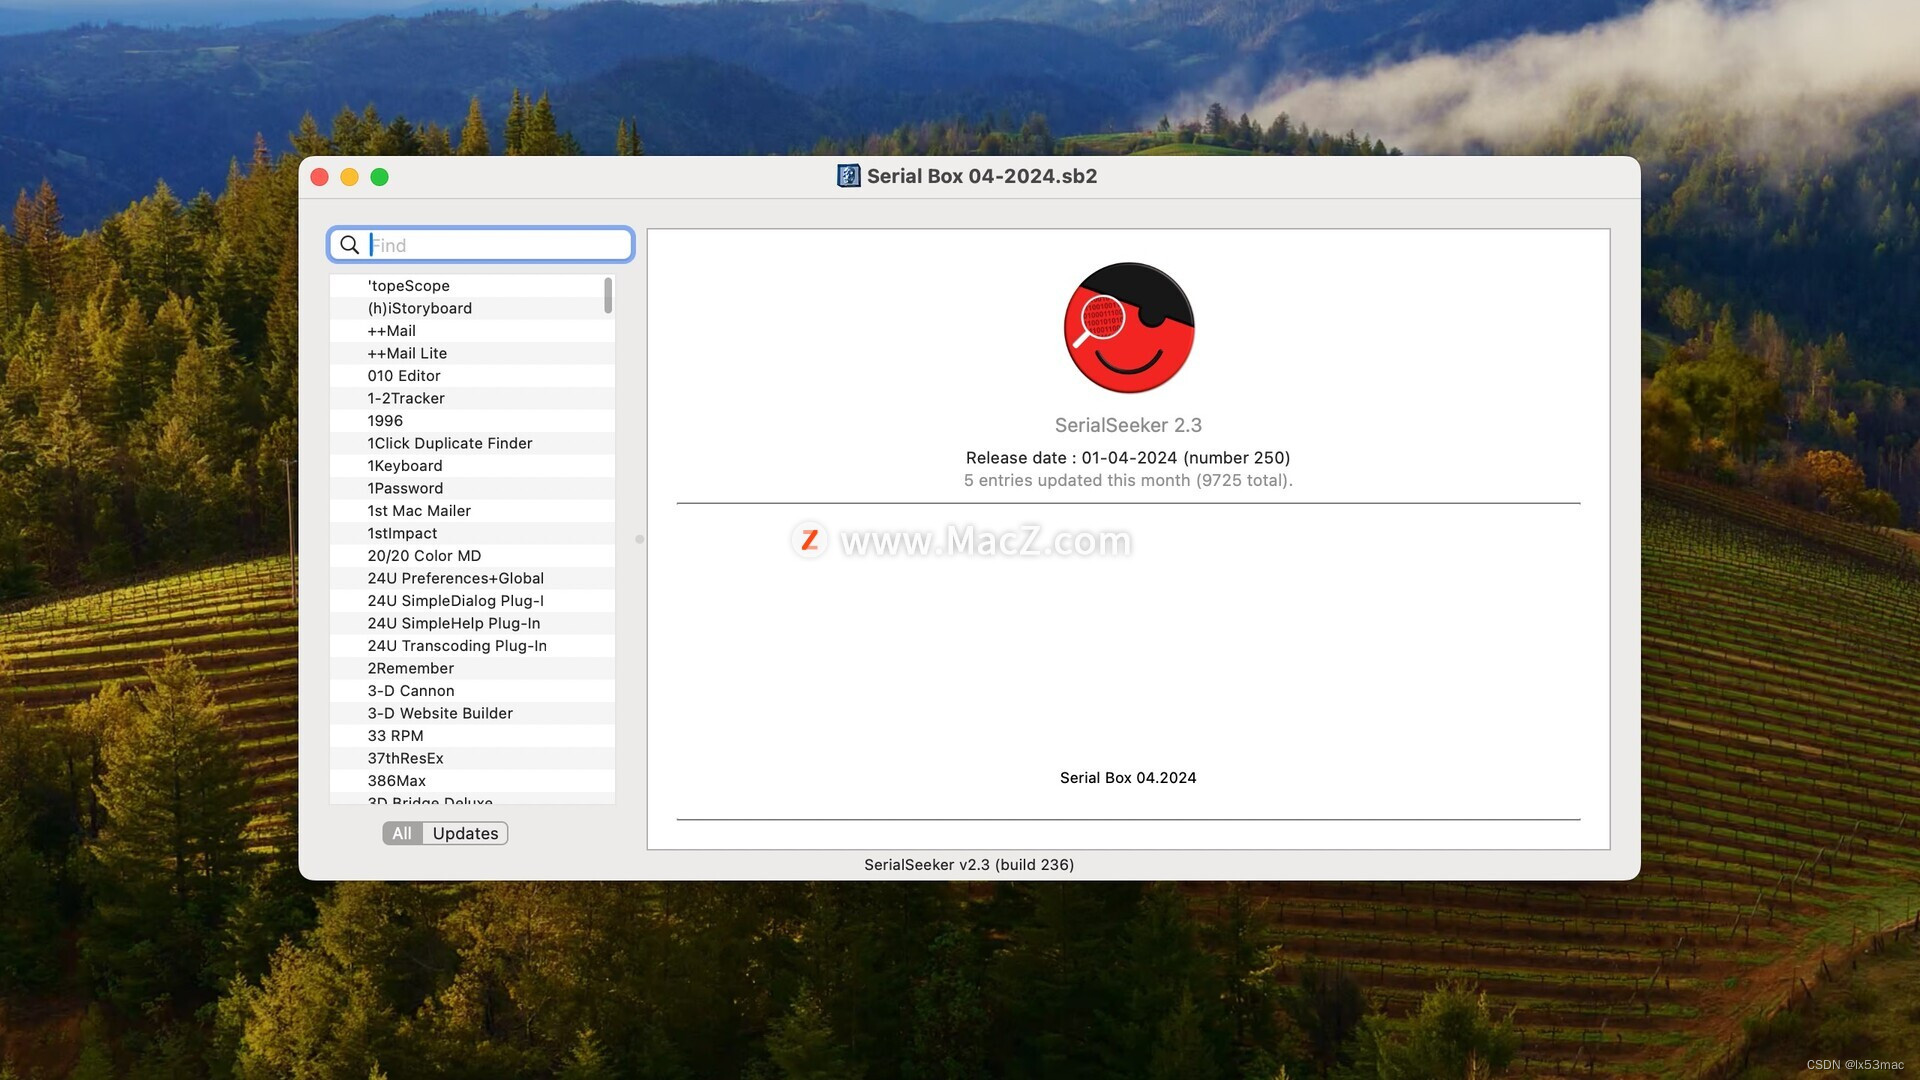Click the 'topeScope list item
This screenshot has width=1920, height=1080.
(x=409, y=286)
